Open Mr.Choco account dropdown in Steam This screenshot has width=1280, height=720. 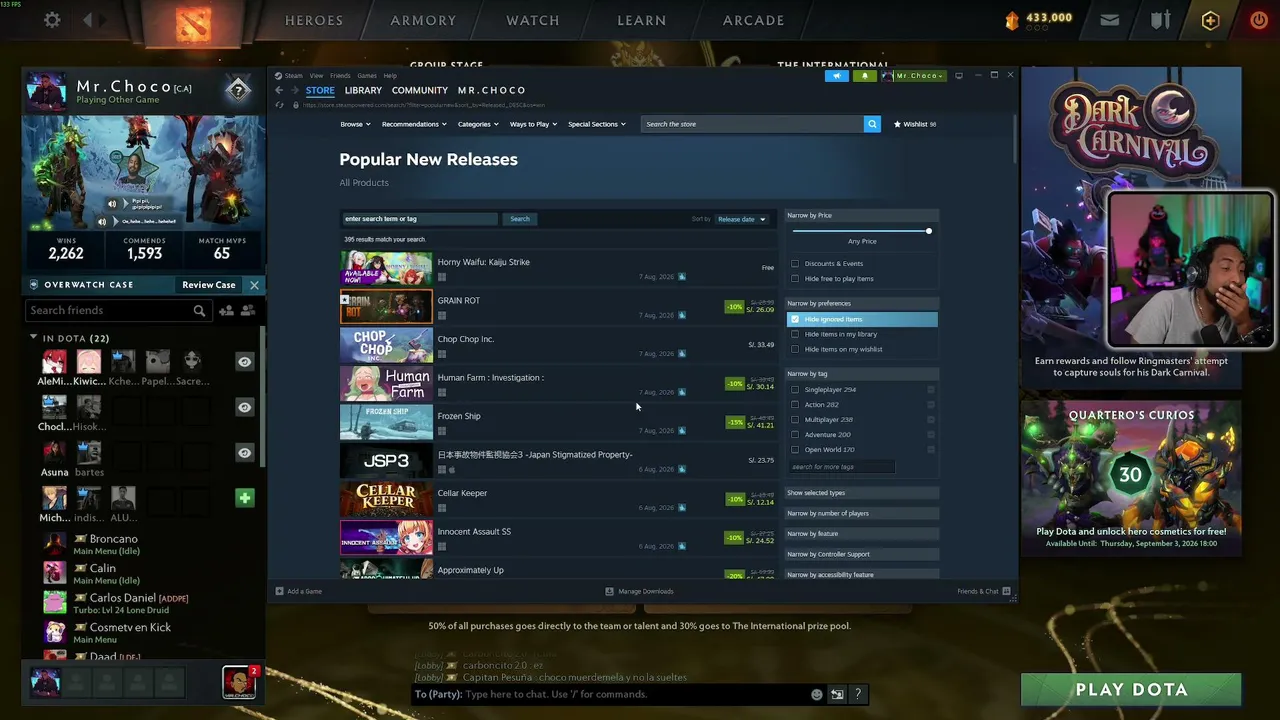click(914, 76)
